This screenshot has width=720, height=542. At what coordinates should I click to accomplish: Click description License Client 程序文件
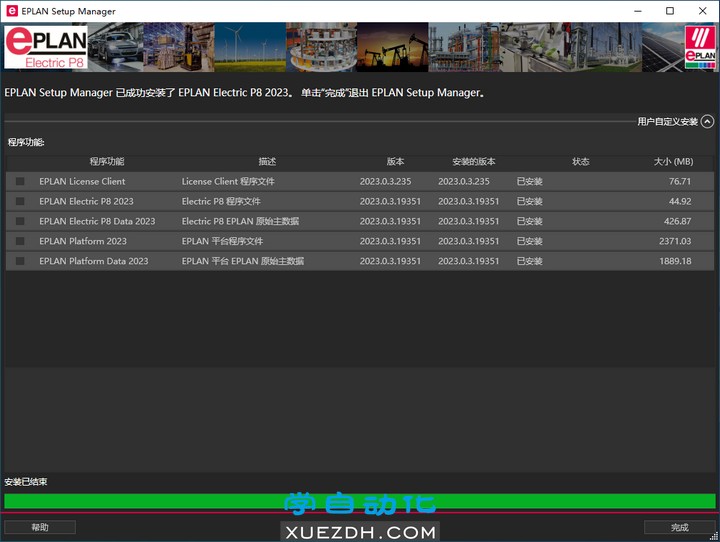click(x=228, y=181)
